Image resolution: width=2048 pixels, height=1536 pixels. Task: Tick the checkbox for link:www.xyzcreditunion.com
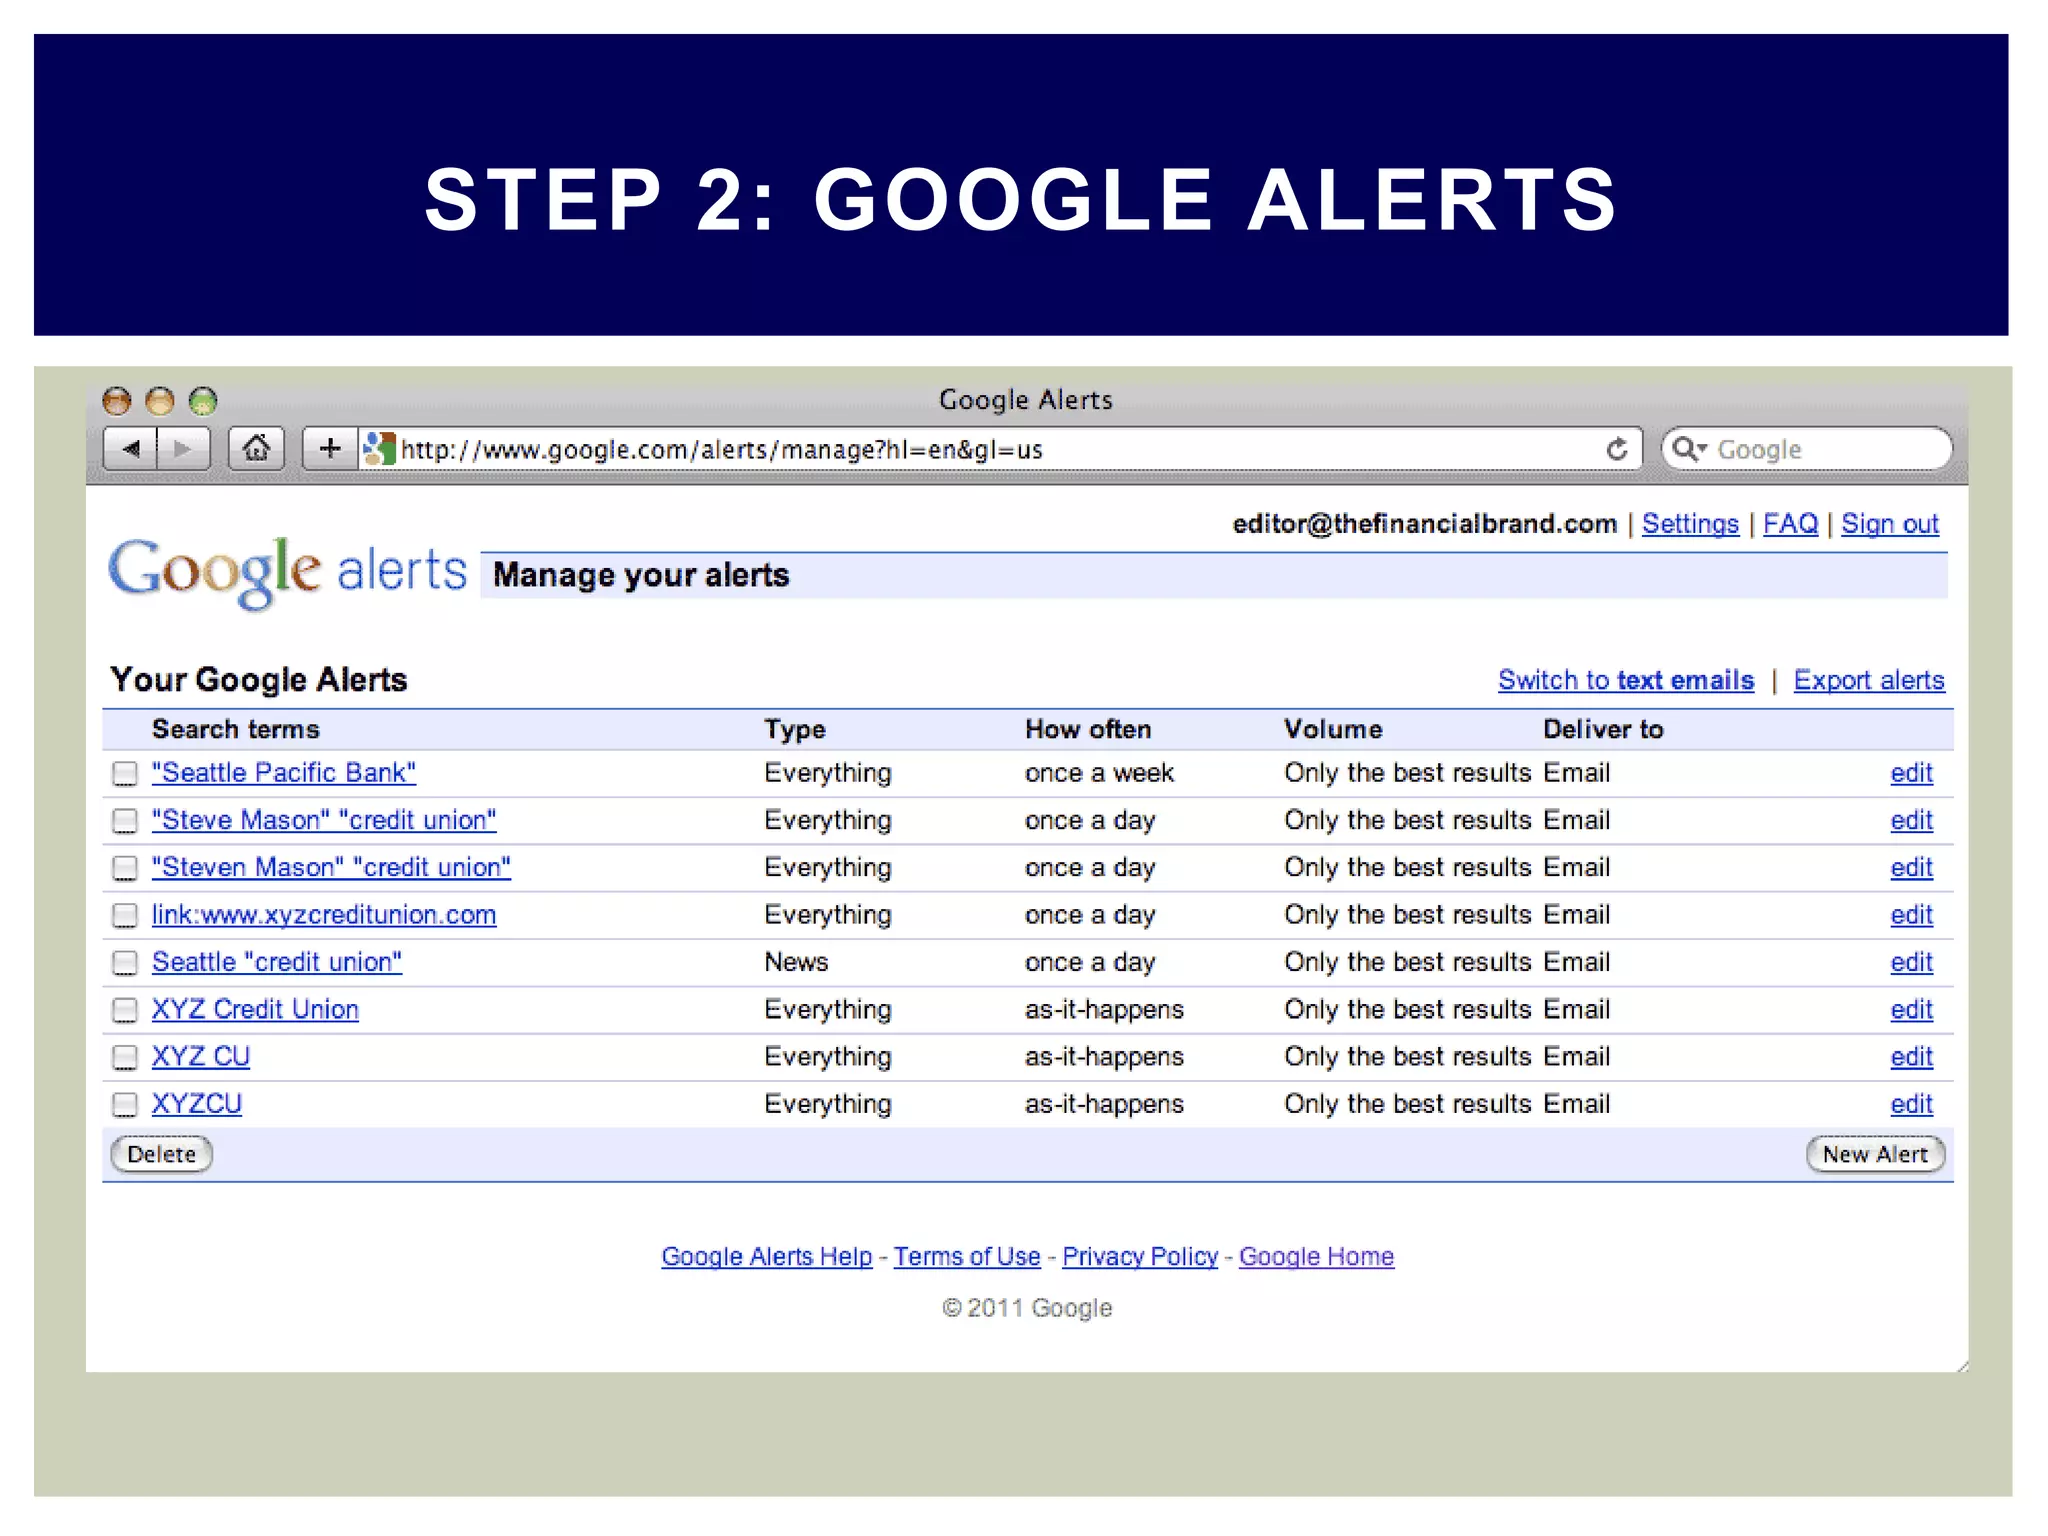[125, 915]
